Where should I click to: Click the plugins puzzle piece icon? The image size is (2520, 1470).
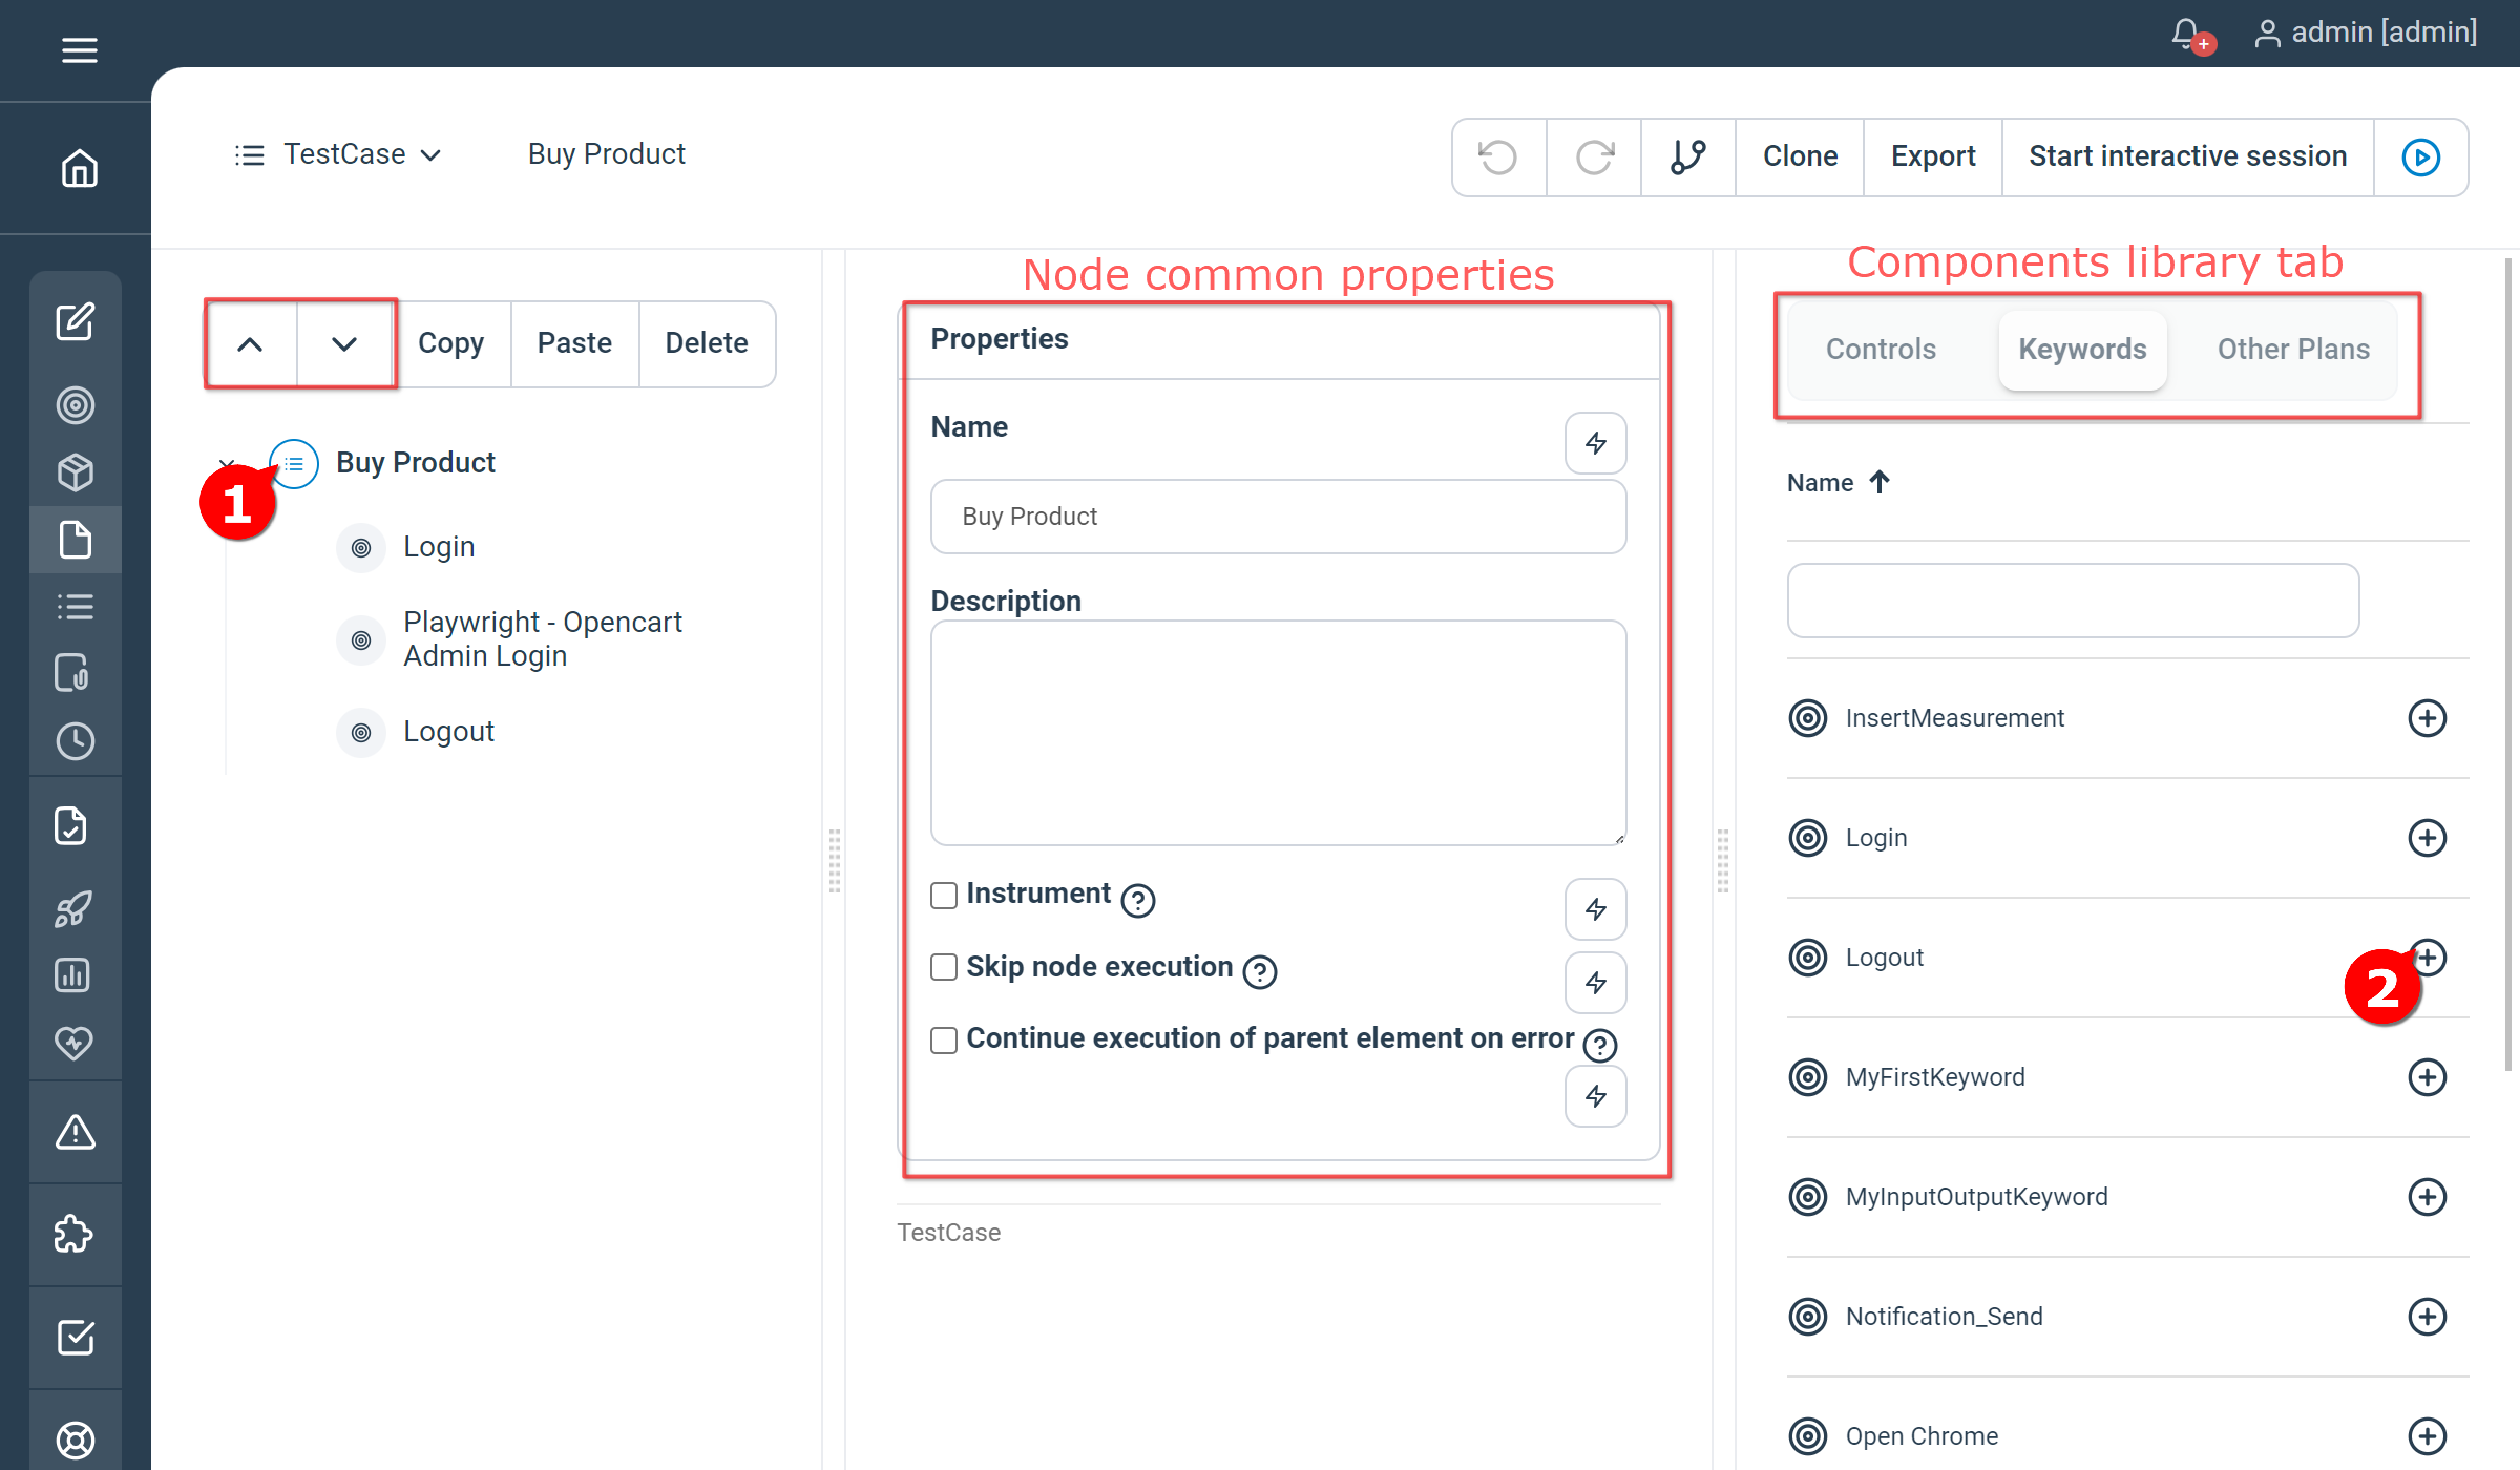[76, 1233]
